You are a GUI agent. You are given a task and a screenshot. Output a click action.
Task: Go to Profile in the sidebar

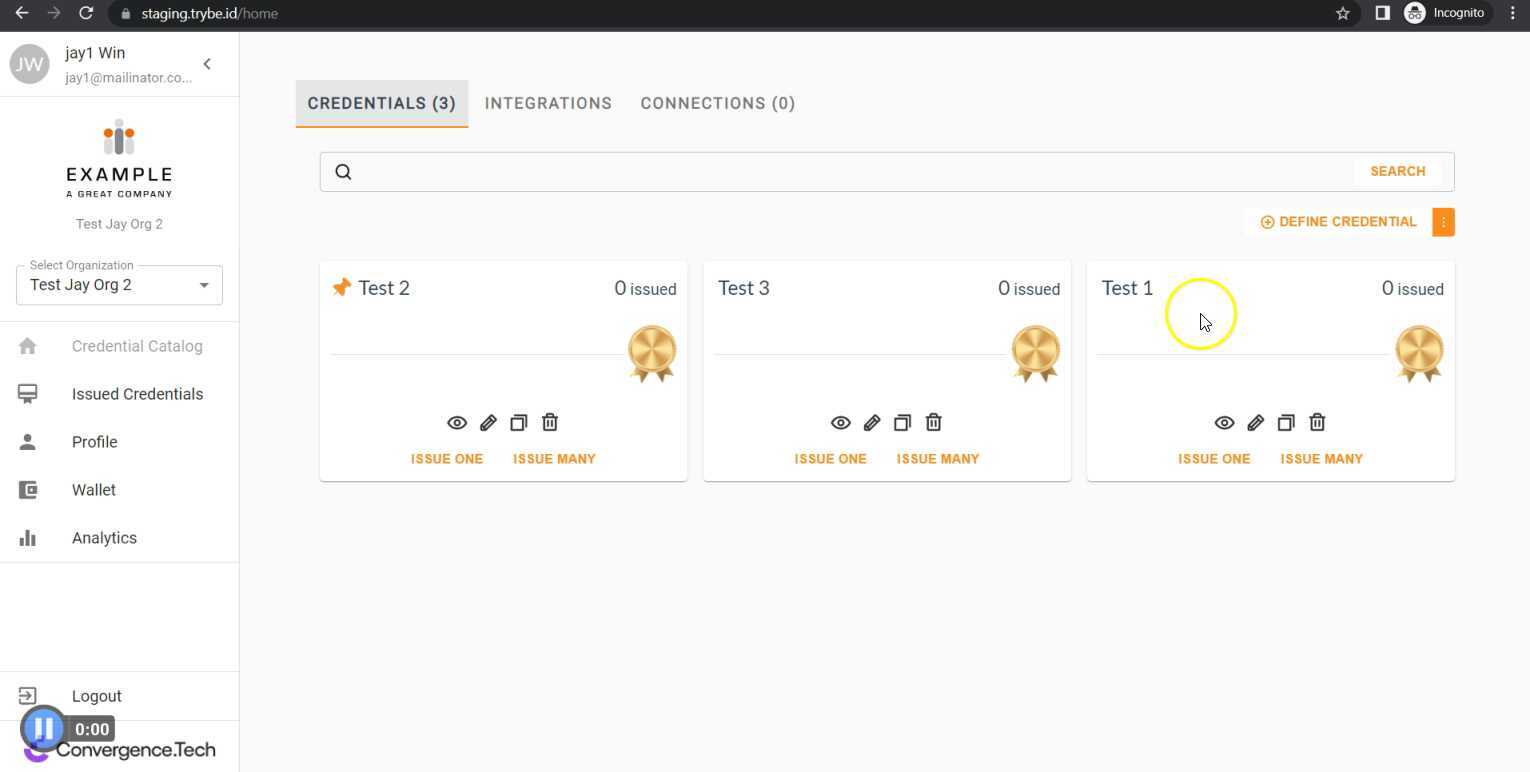[119, 442]
